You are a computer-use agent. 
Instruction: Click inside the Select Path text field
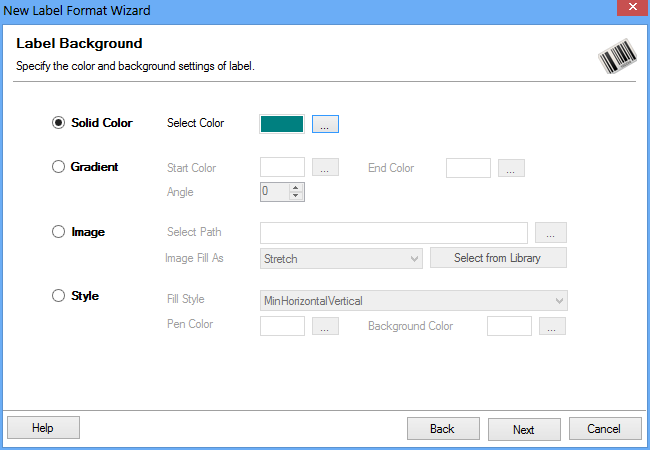point(394,233)
